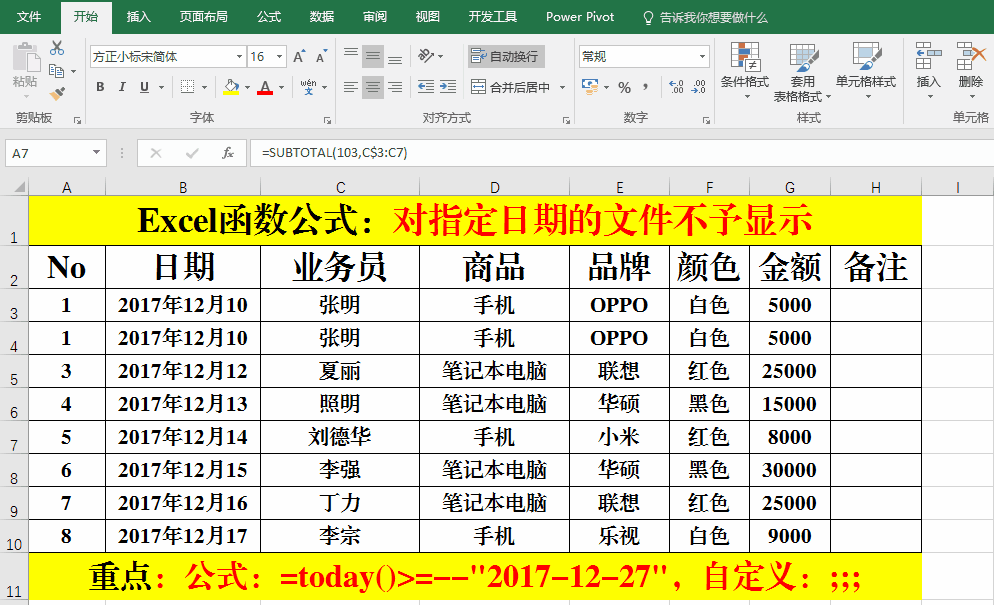Toggle italic formatting
Screen dimensions: 994x605
coord(123,87)
